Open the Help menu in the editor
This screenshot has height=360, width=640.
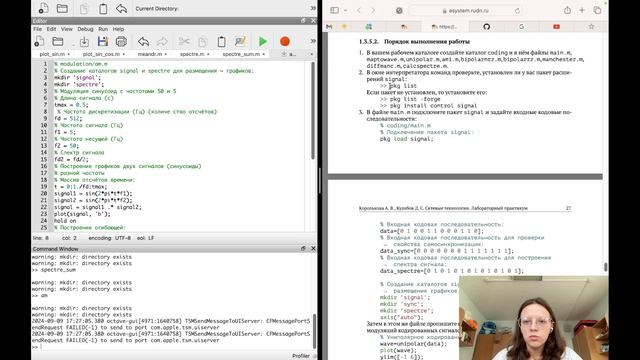[x=118, y=29]
